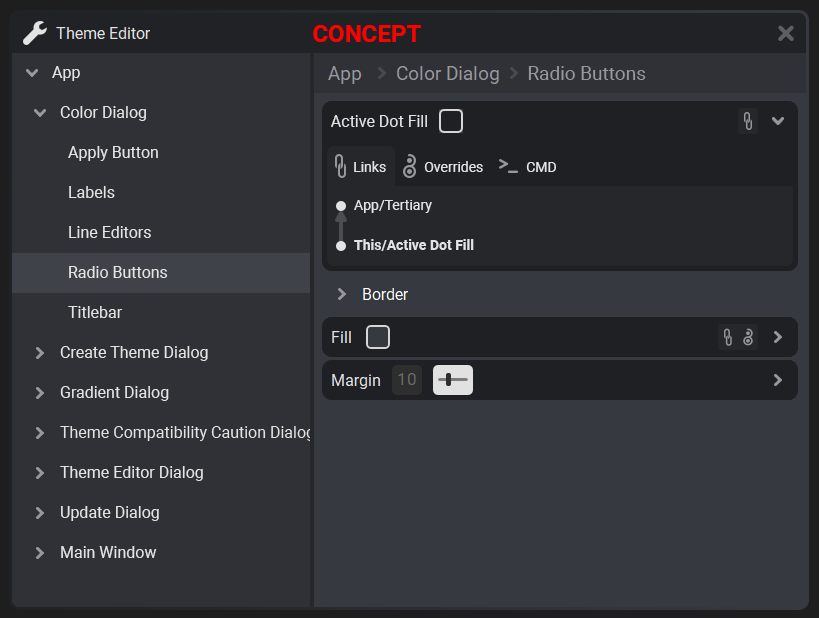The width and height of the screenshot is (819, 618).
Task: Collapse the App tree node
Action: click(x=32, y=73)
